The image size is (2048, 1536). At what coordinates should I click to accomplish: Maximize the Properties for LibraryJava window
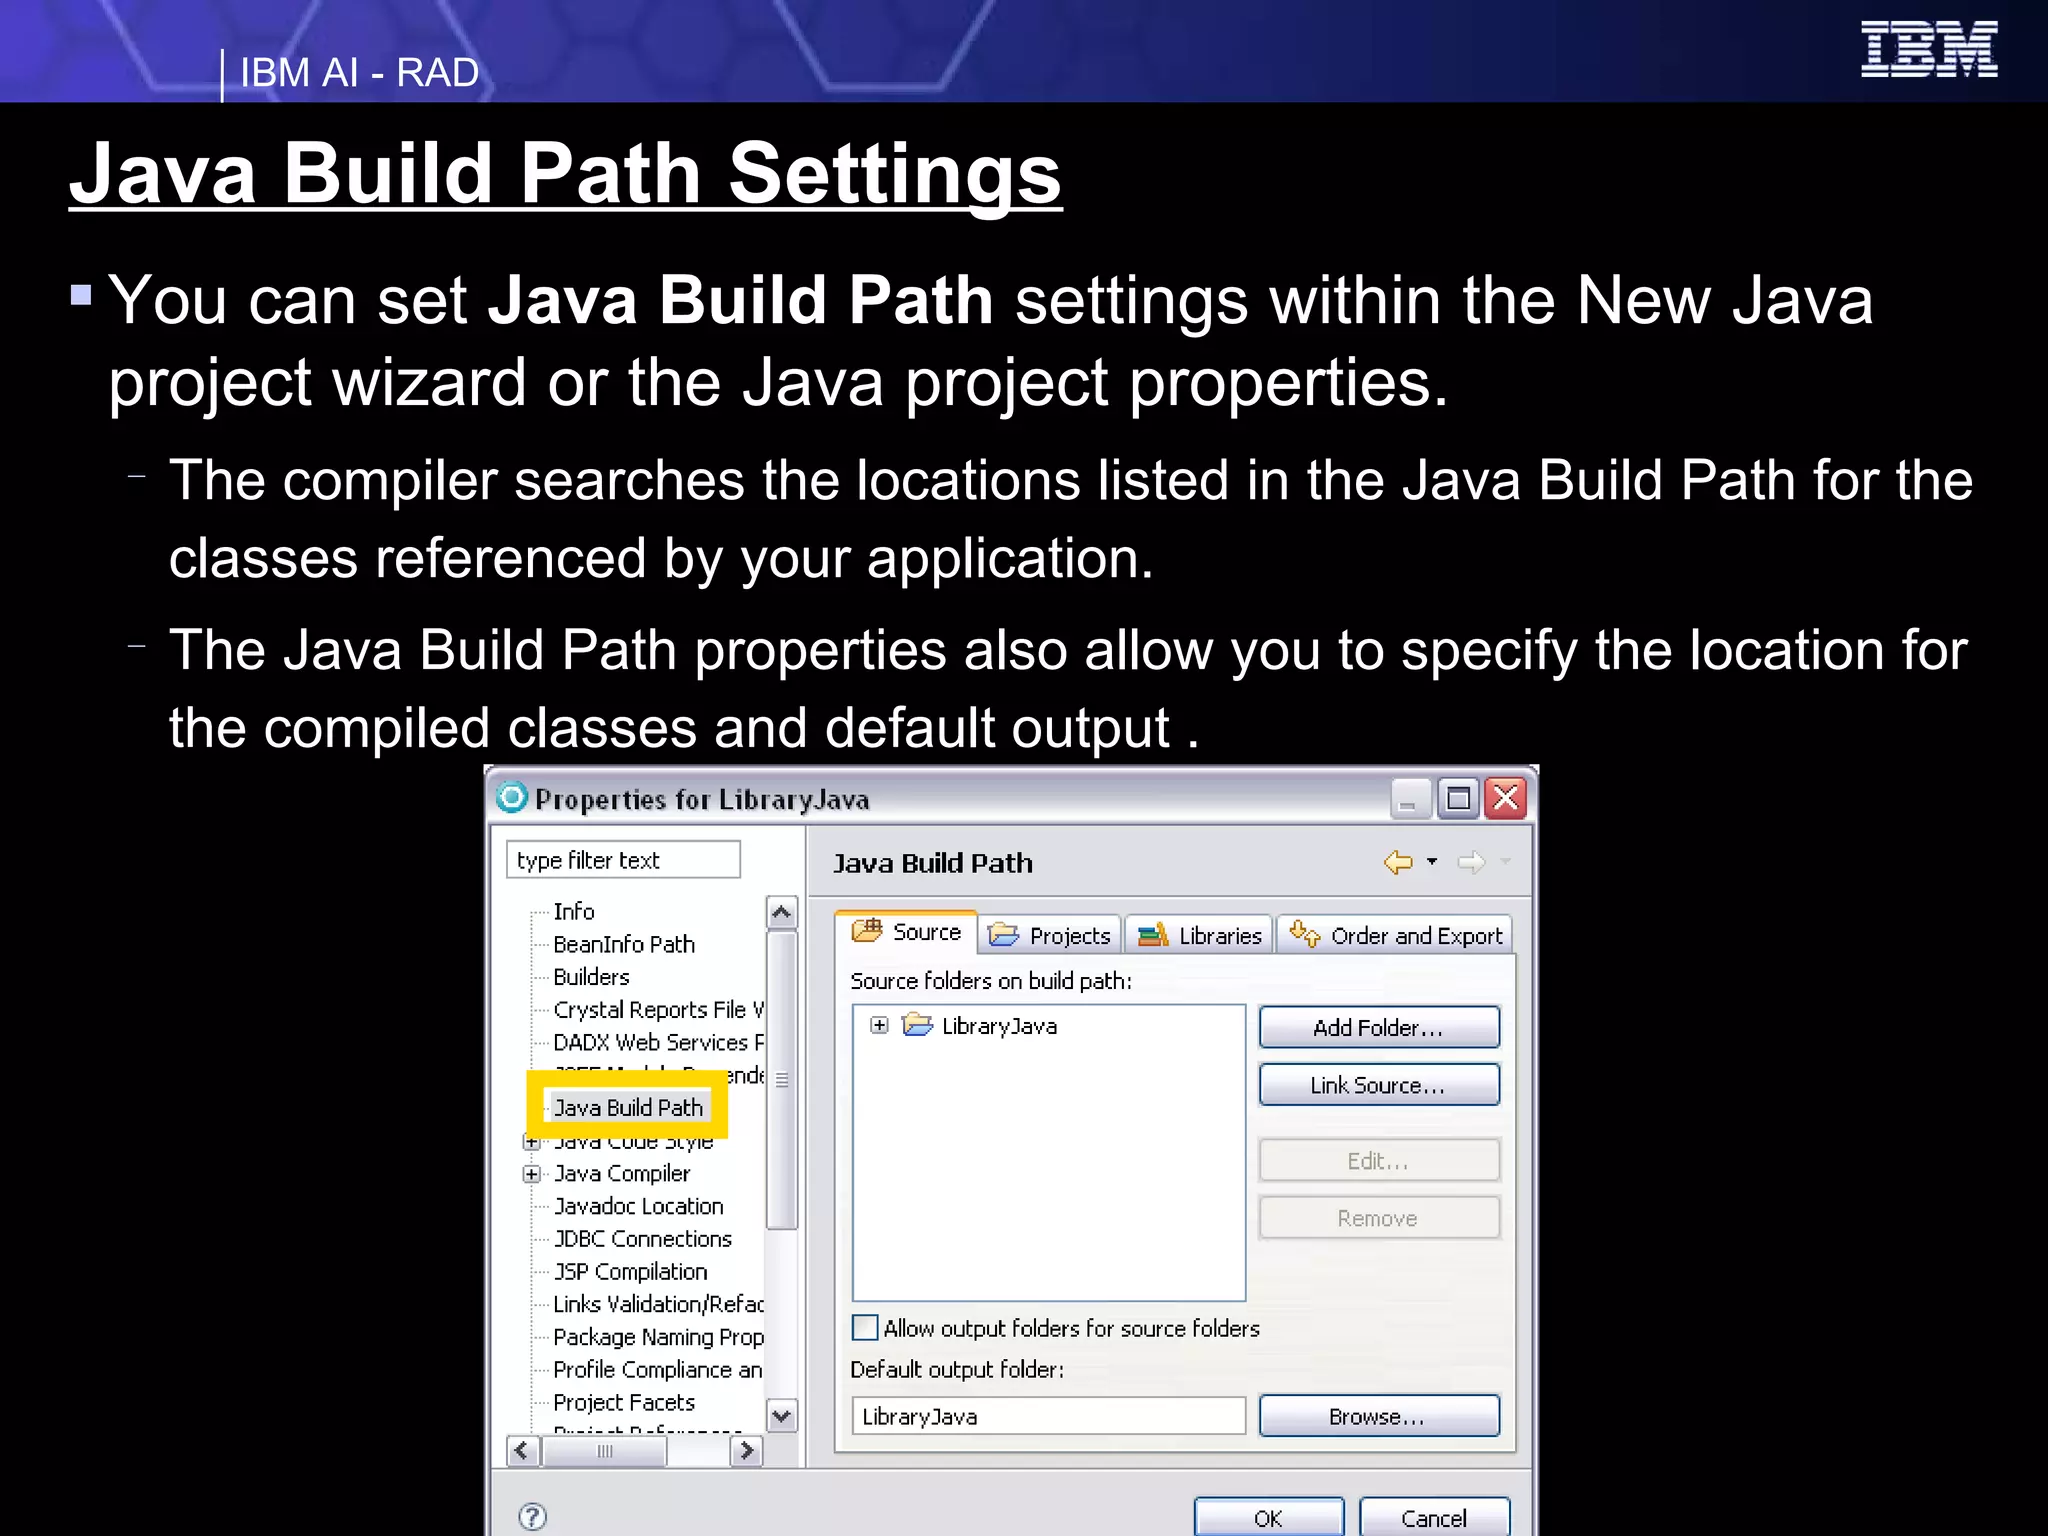[1458, 799]
